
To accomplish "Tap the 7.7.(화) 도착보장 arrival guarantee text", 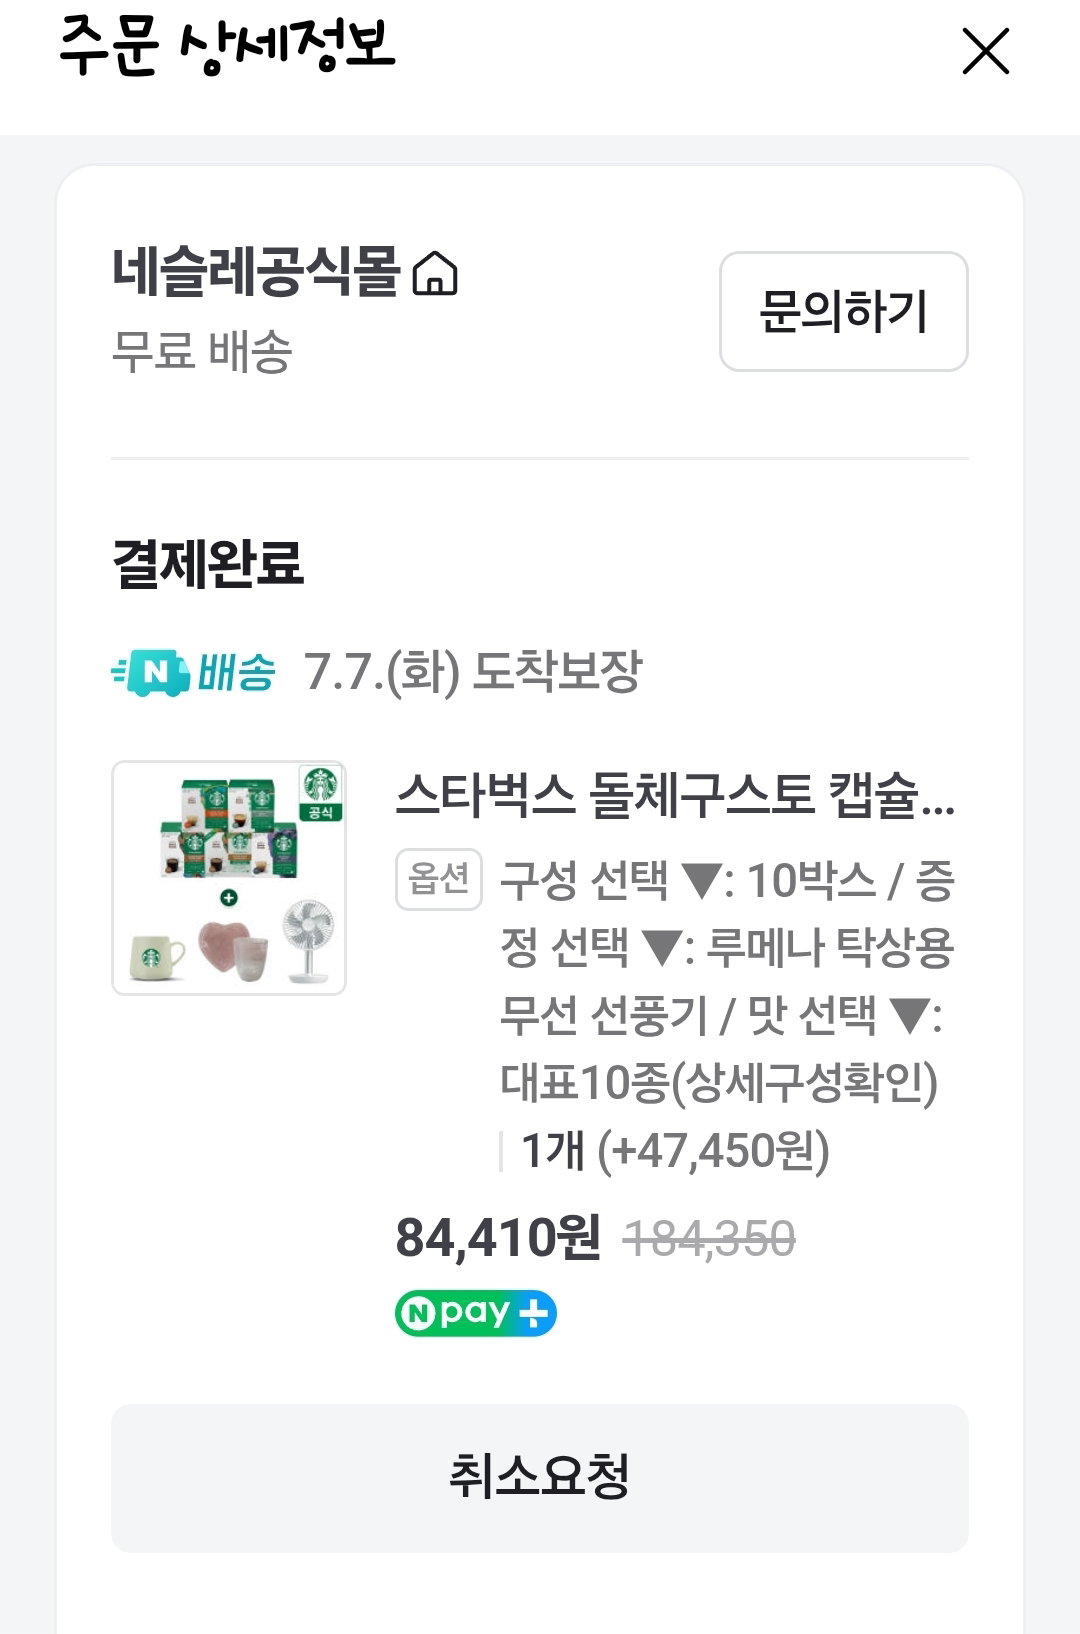I will 473,672.
